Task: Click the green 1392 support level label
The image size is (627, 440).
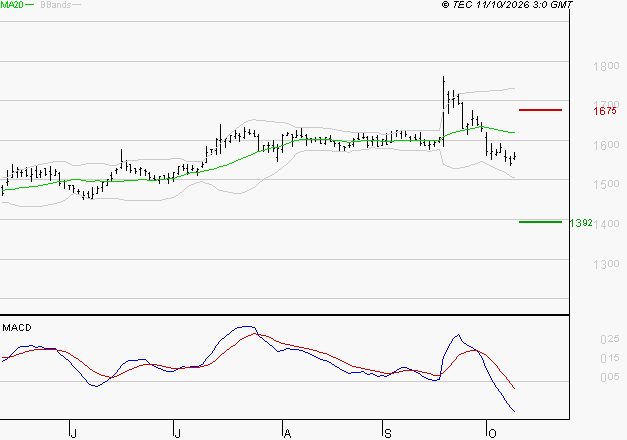Action: tap(581, 223)
